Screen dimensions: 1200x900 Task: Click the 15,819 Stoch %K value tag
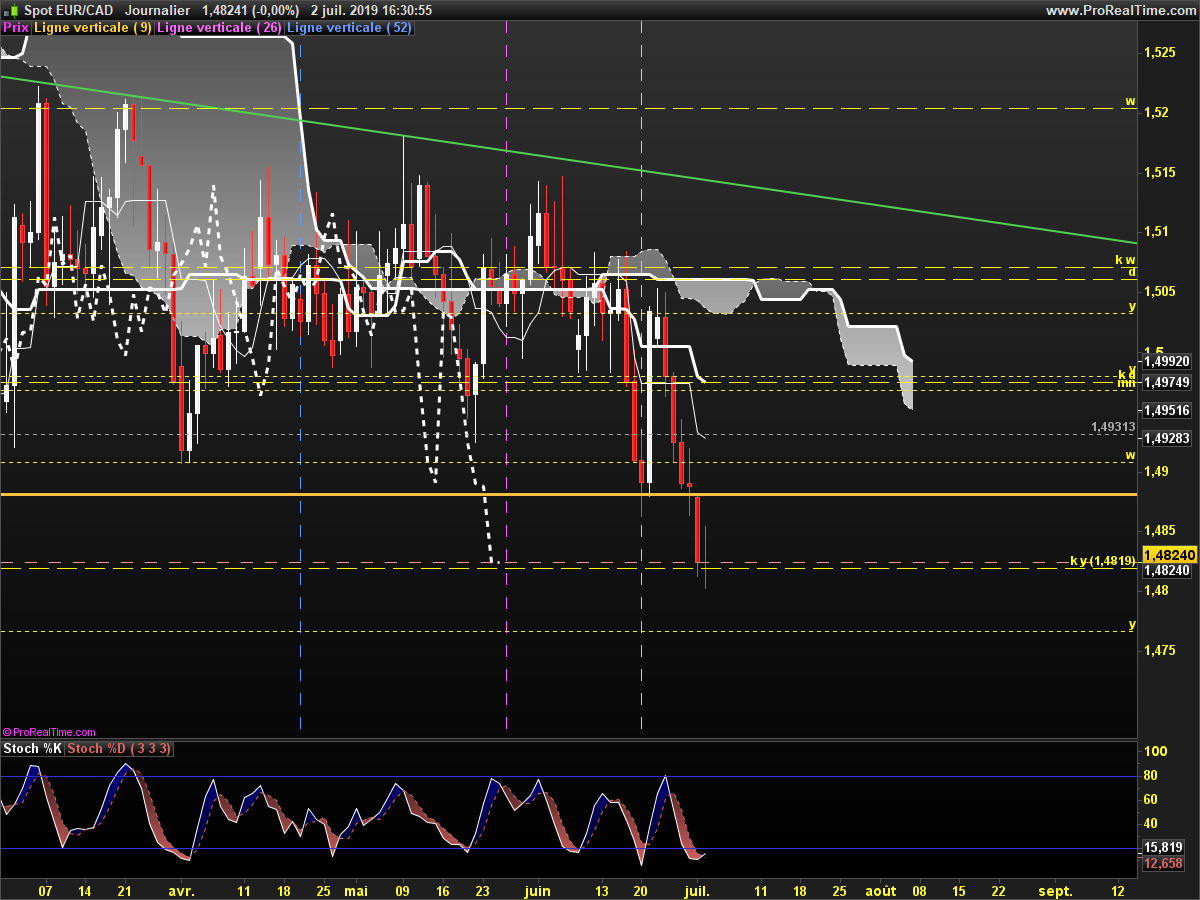tap(1164, 847)
